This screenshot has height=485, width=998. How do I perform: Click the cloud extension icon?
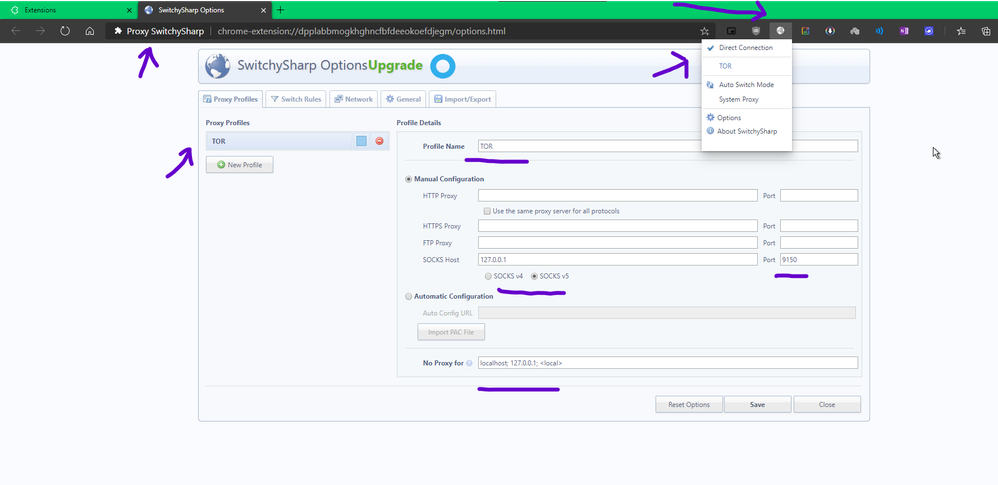click(855, 31)
